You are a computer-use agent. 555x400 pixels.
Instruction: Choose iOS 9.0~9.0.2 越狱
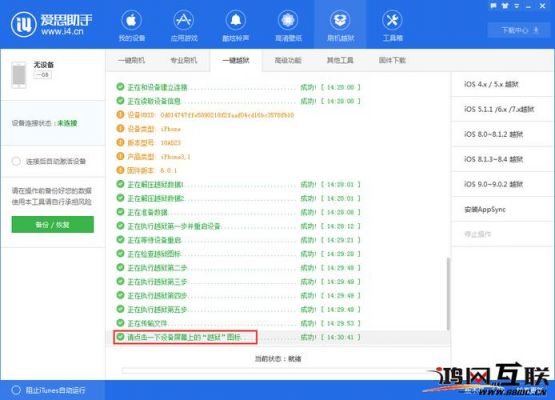[503, 184]
